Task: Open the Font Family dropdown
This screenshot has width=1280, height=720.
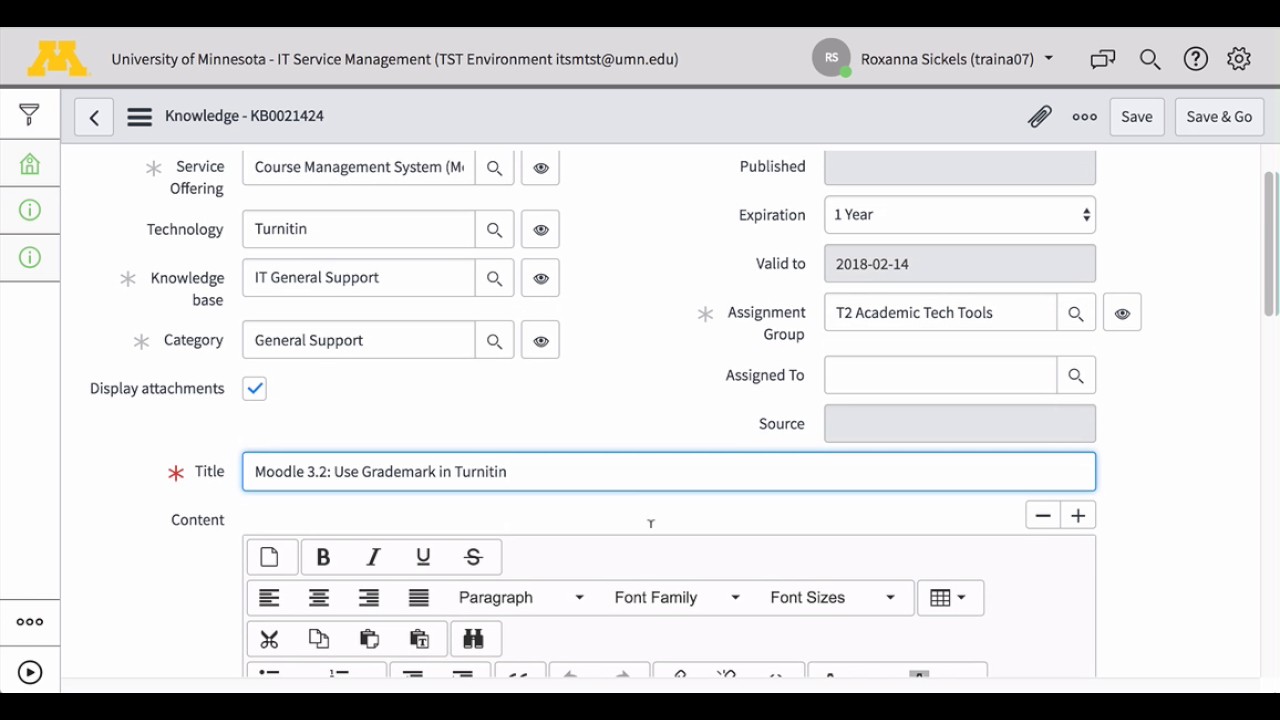Action: [677, 598]
